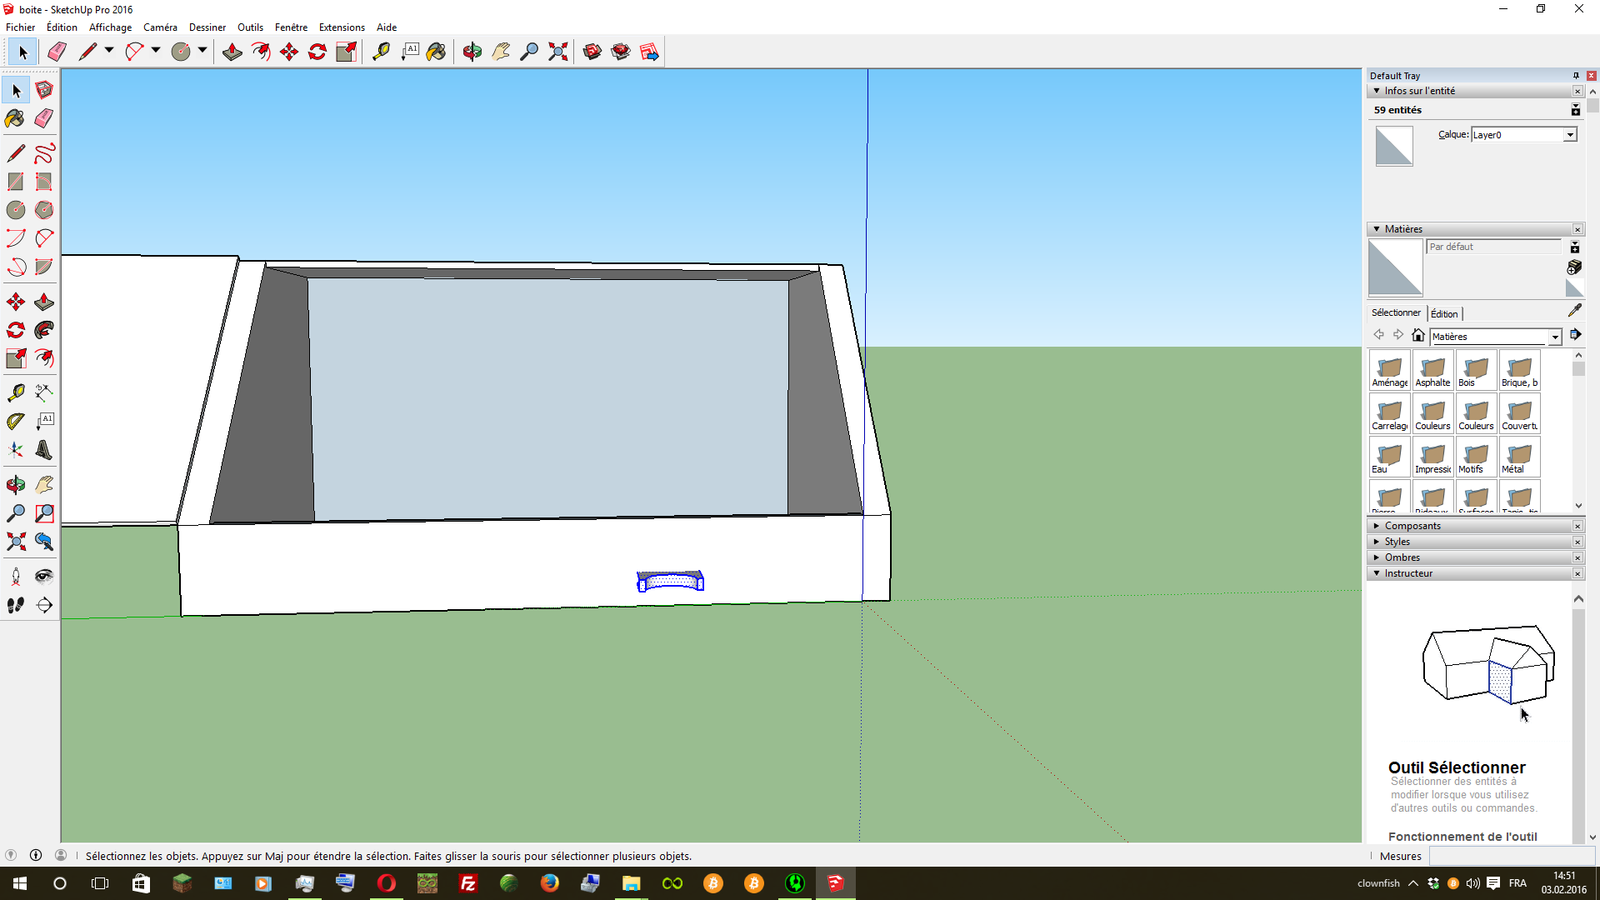Open the Calque Layer0 dropdown
Viewport: 1600px width, 900px height.
tap(1570, 135)
